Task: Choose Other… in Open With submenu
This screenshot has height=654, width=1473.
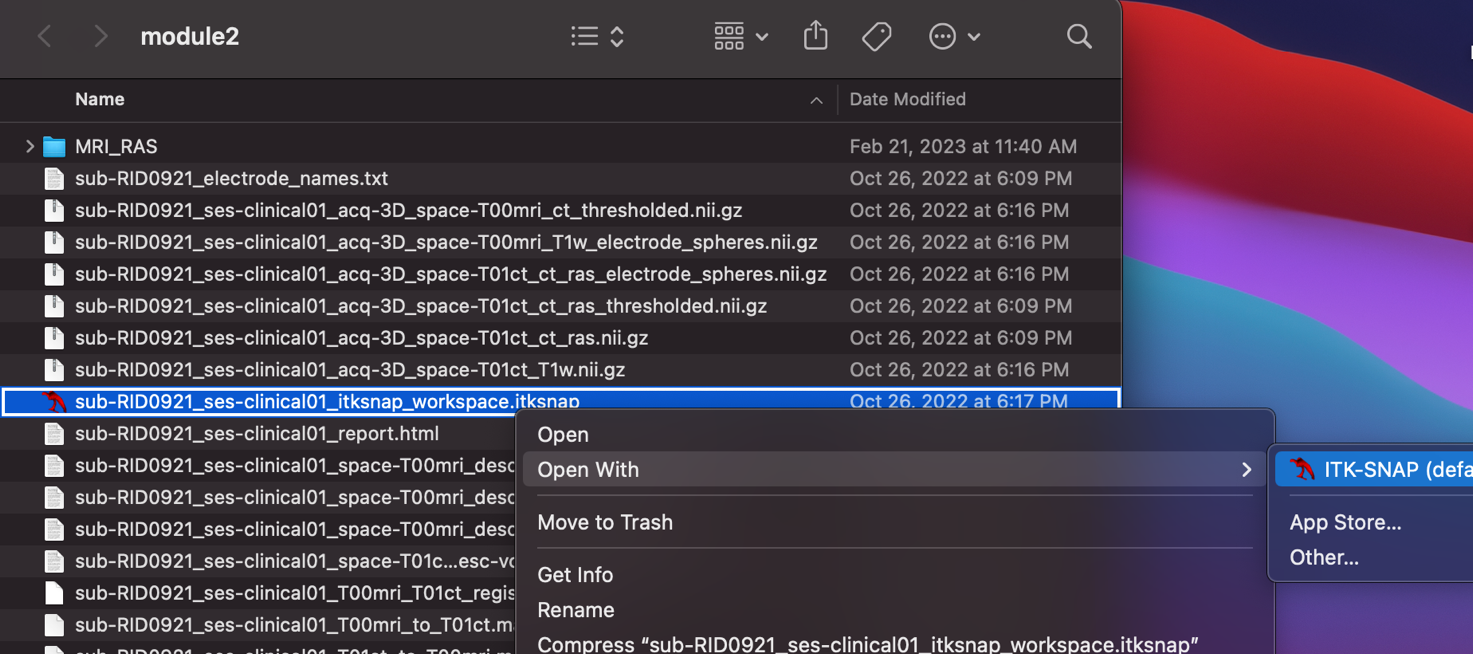Action: pos(1324,557)
